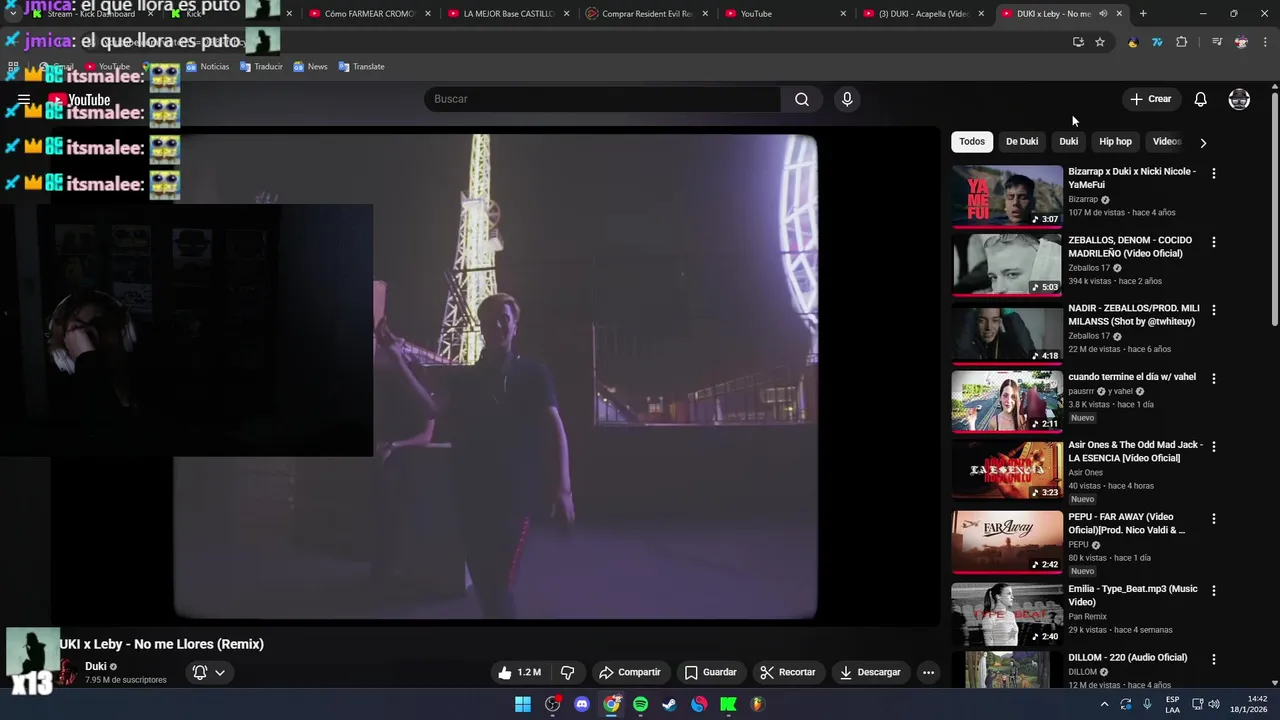Image resolution: width=1280 pixels, height=720 pixels.
Task: Click the Compartir button
Action: tap(629, 672)
